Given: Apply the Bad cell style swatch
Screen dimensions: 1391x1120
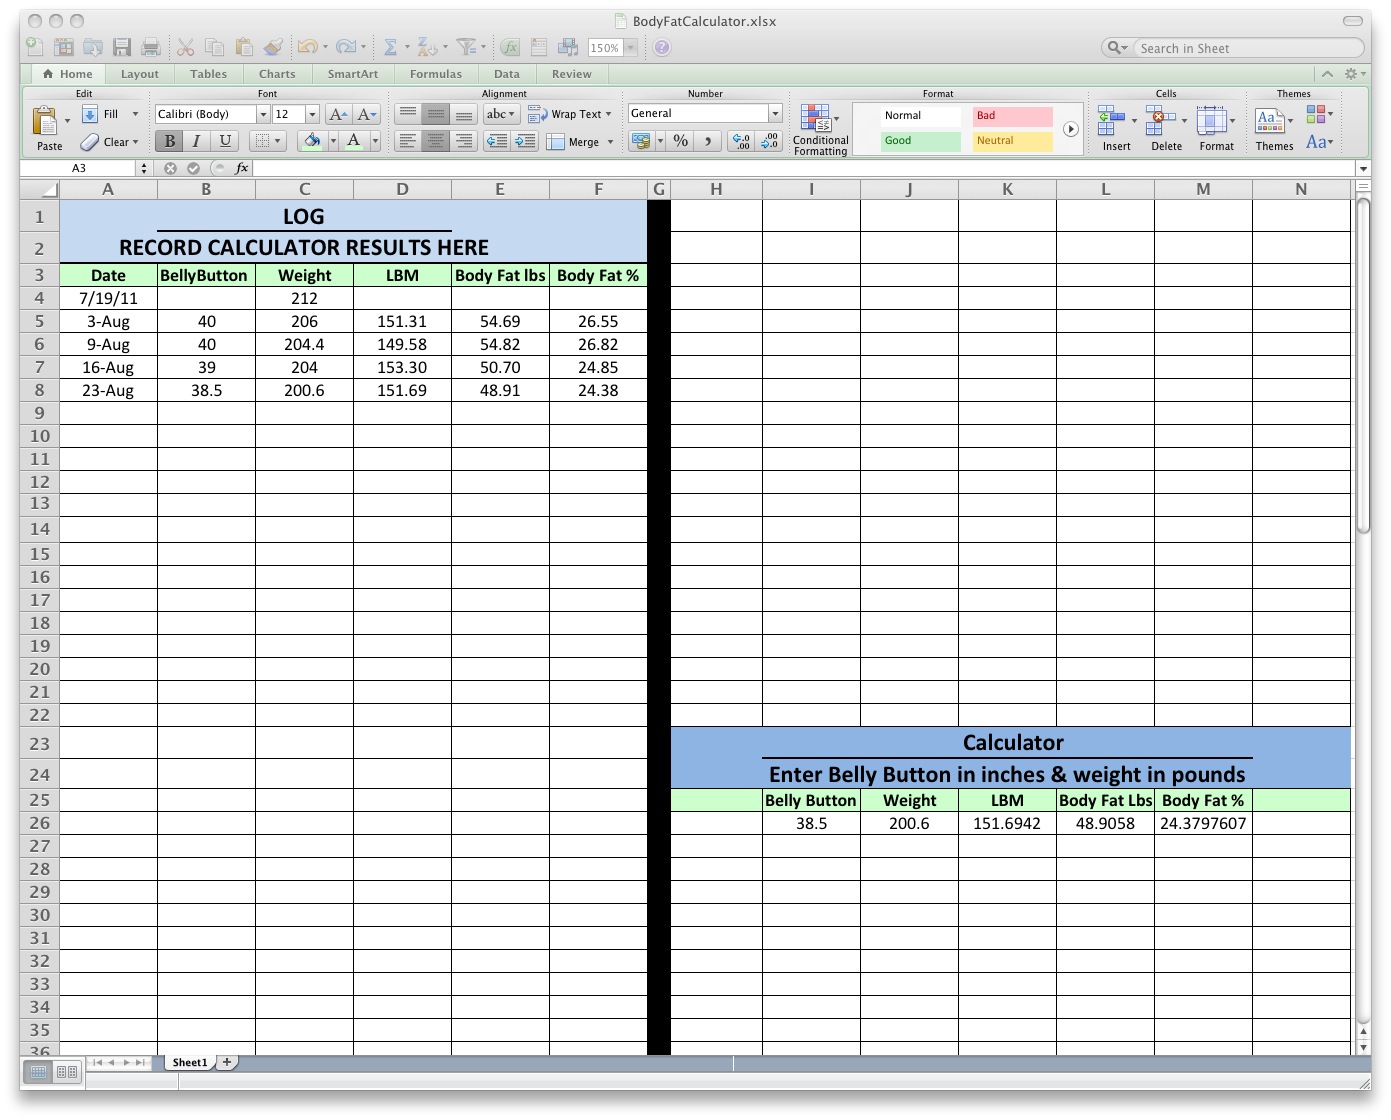Looking at the screenshot, I should click(1012, 116).
